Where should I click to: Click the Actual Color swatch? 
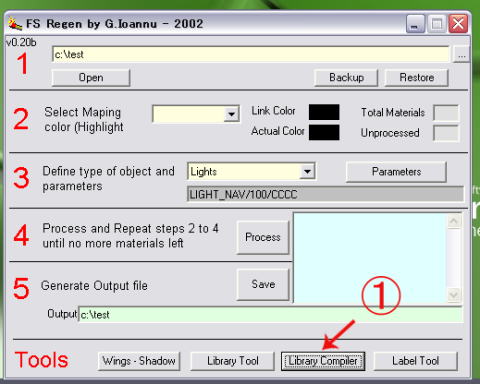[324, 132]
